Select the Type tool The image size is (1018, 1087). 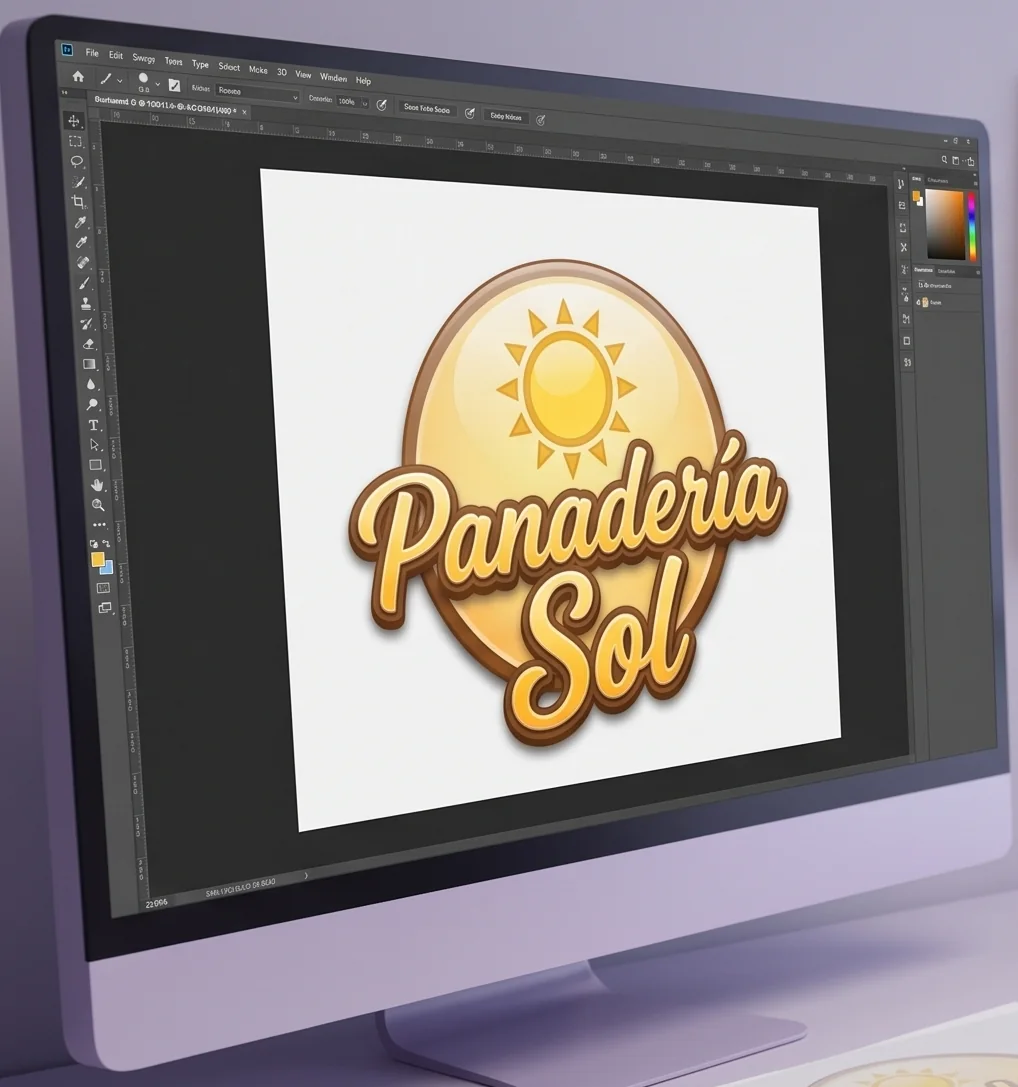(x=94, y=425)
